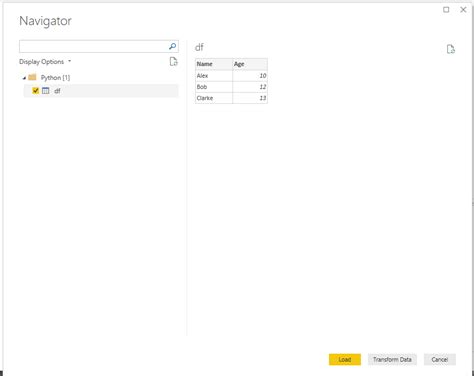The image size is (474, 376).
Task: Select the Bob cell
Action: pyautogui.click(x=214, y=87)
